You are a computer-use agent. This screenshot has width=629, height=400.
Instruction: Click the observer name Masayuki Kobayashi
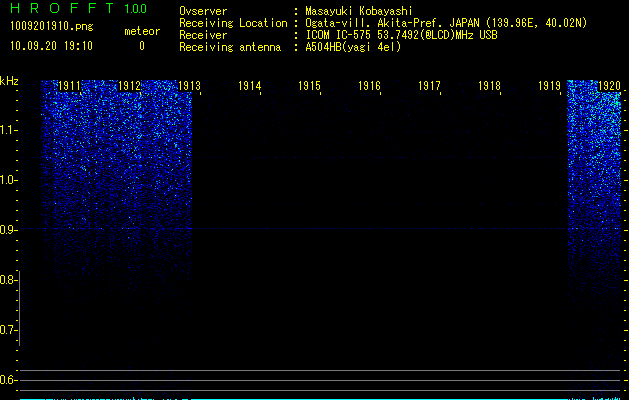pos(359,11)
